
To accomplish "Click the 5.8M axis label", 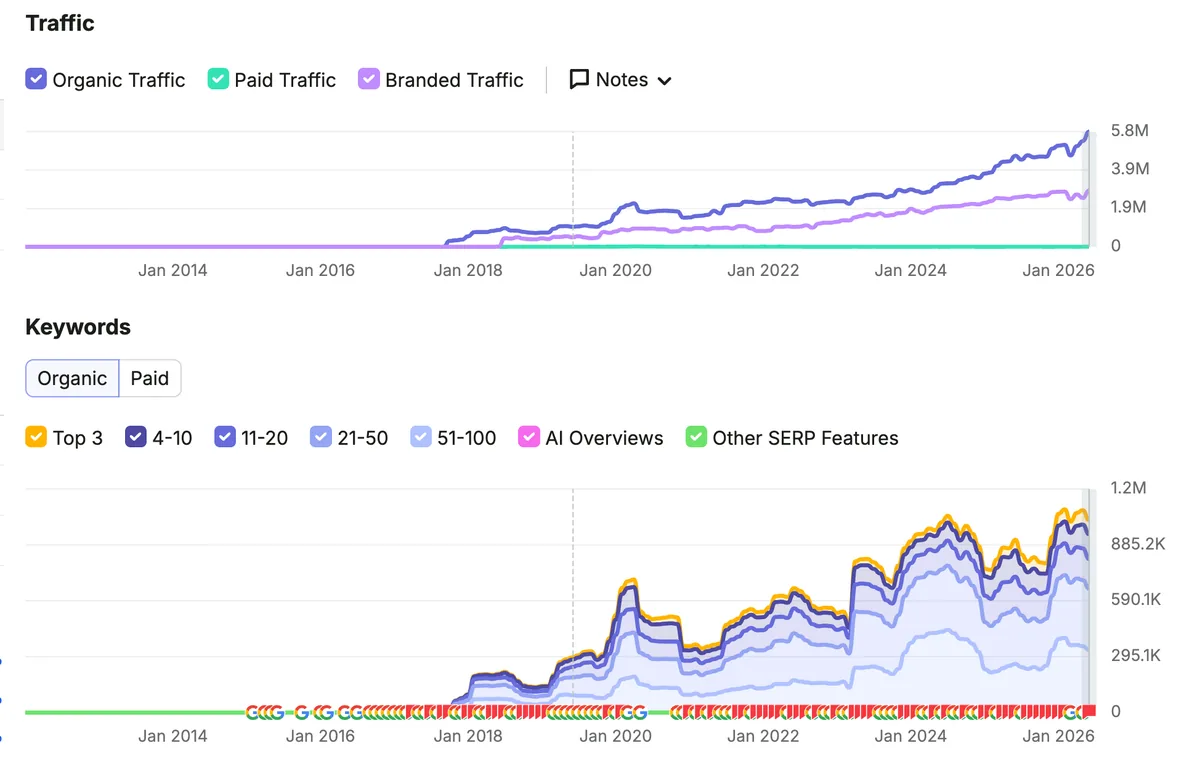I will [1130, 131].
